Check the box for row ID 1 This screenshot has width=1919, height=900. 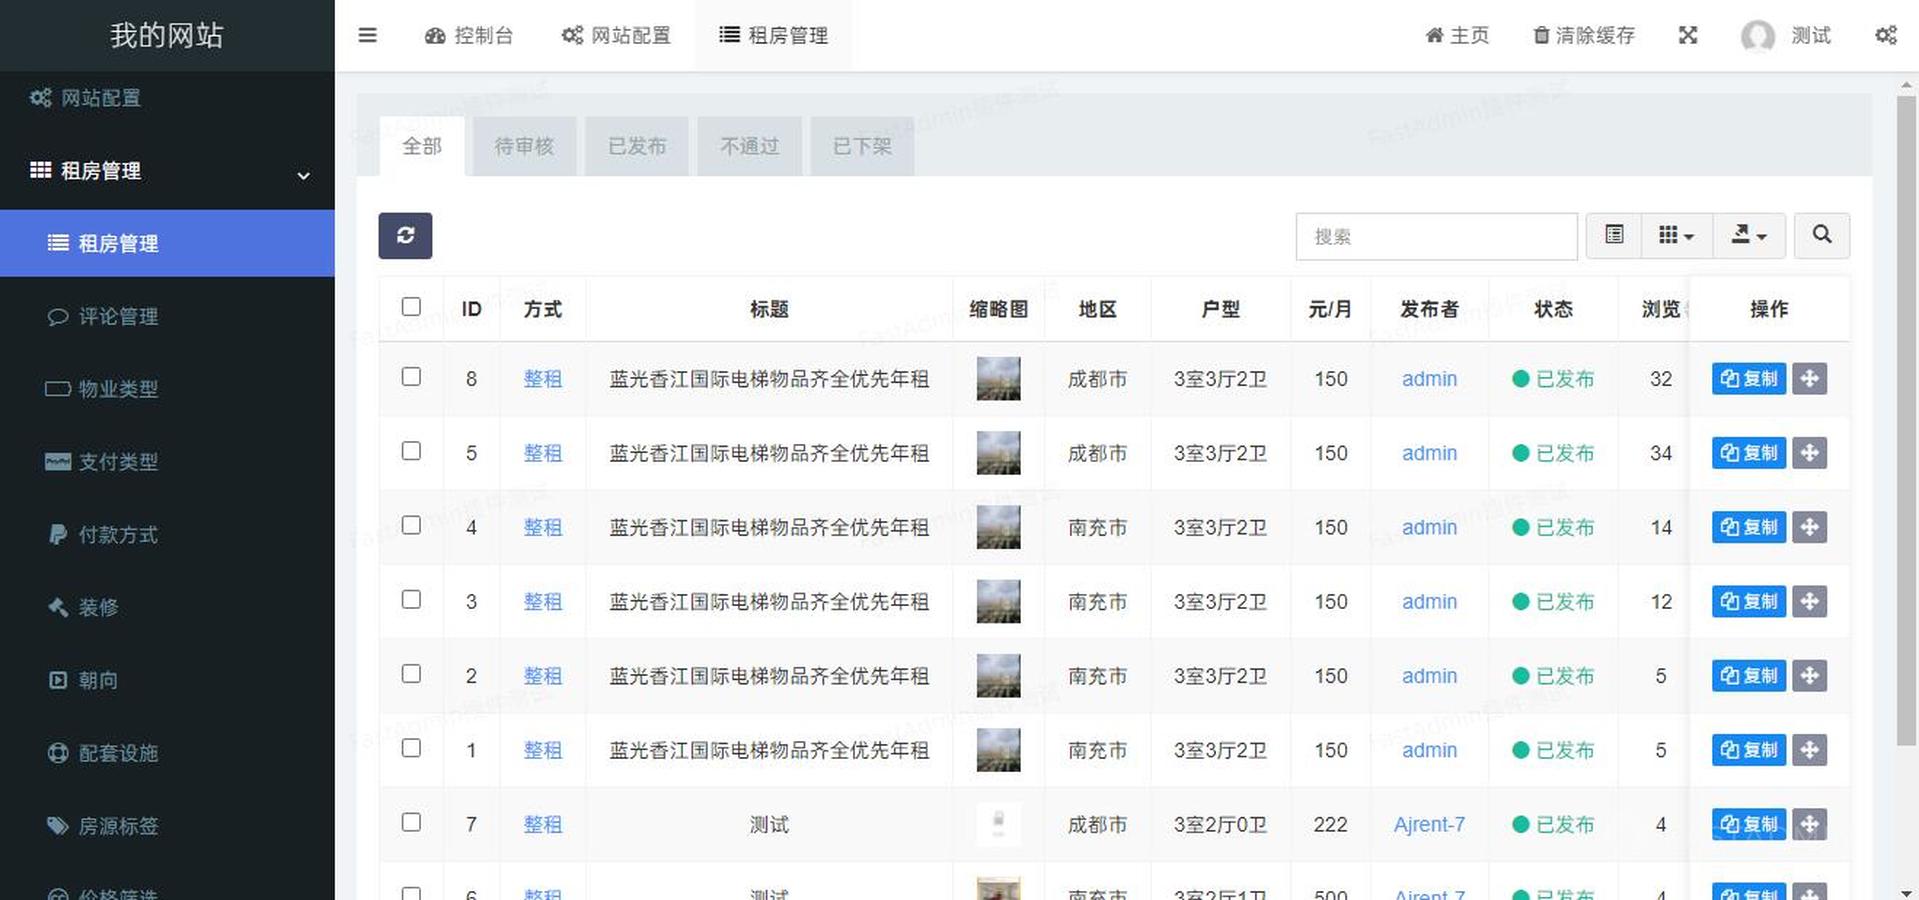click(411, 748)
